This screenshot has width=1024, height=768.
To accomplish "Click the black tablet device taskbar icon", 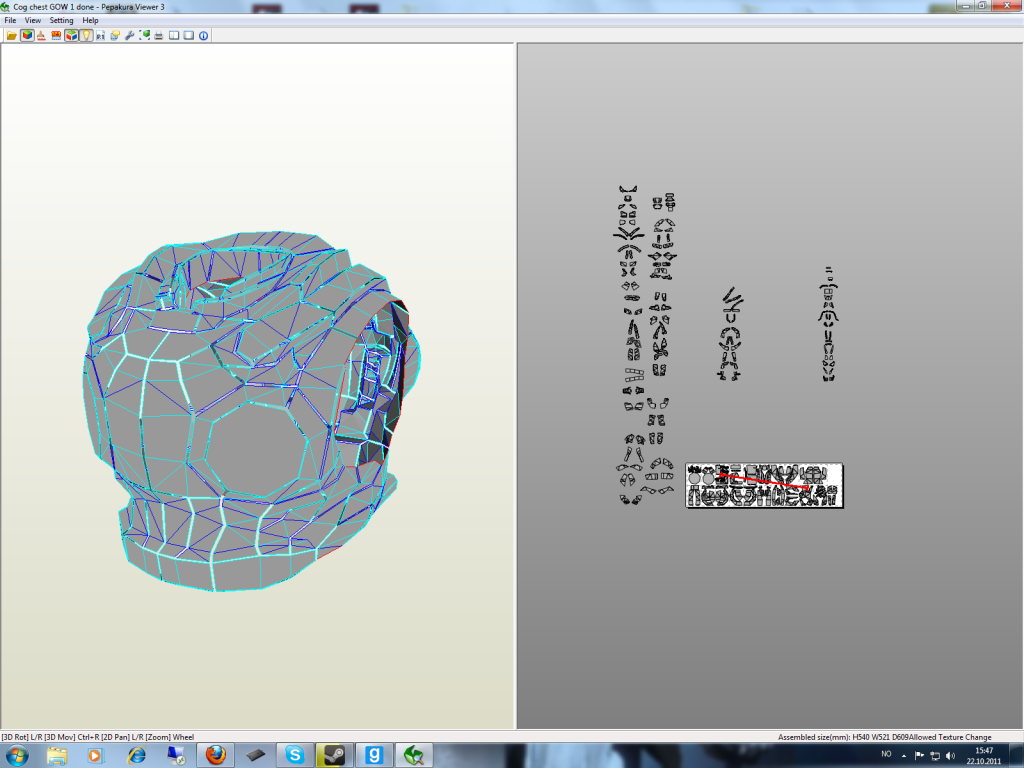I will click(x=255, y=756).
